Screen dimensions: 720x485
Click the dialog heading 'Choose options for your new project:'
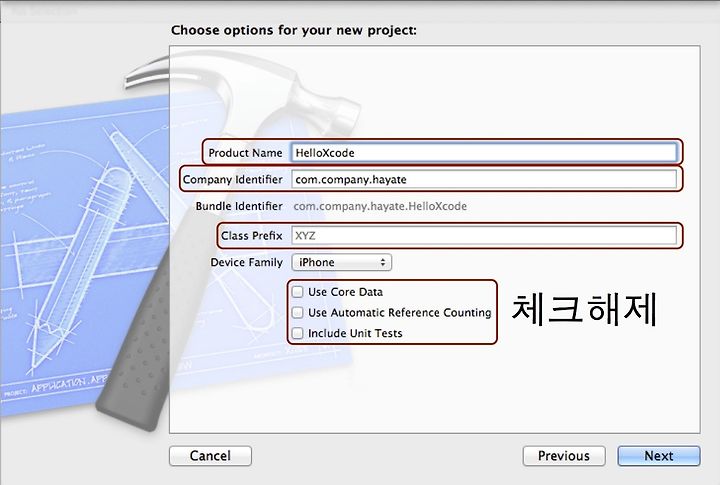click(294, 30)
